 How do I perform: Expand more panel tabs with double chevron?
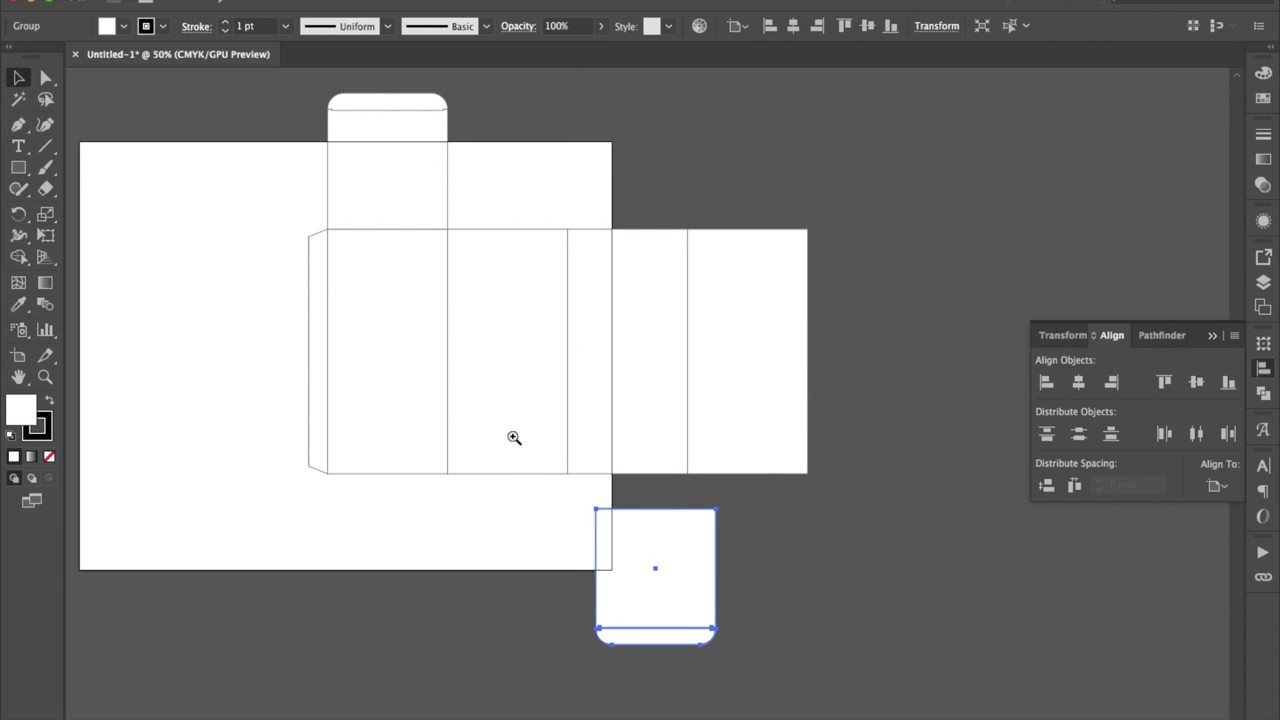(x=1212, y=336)
